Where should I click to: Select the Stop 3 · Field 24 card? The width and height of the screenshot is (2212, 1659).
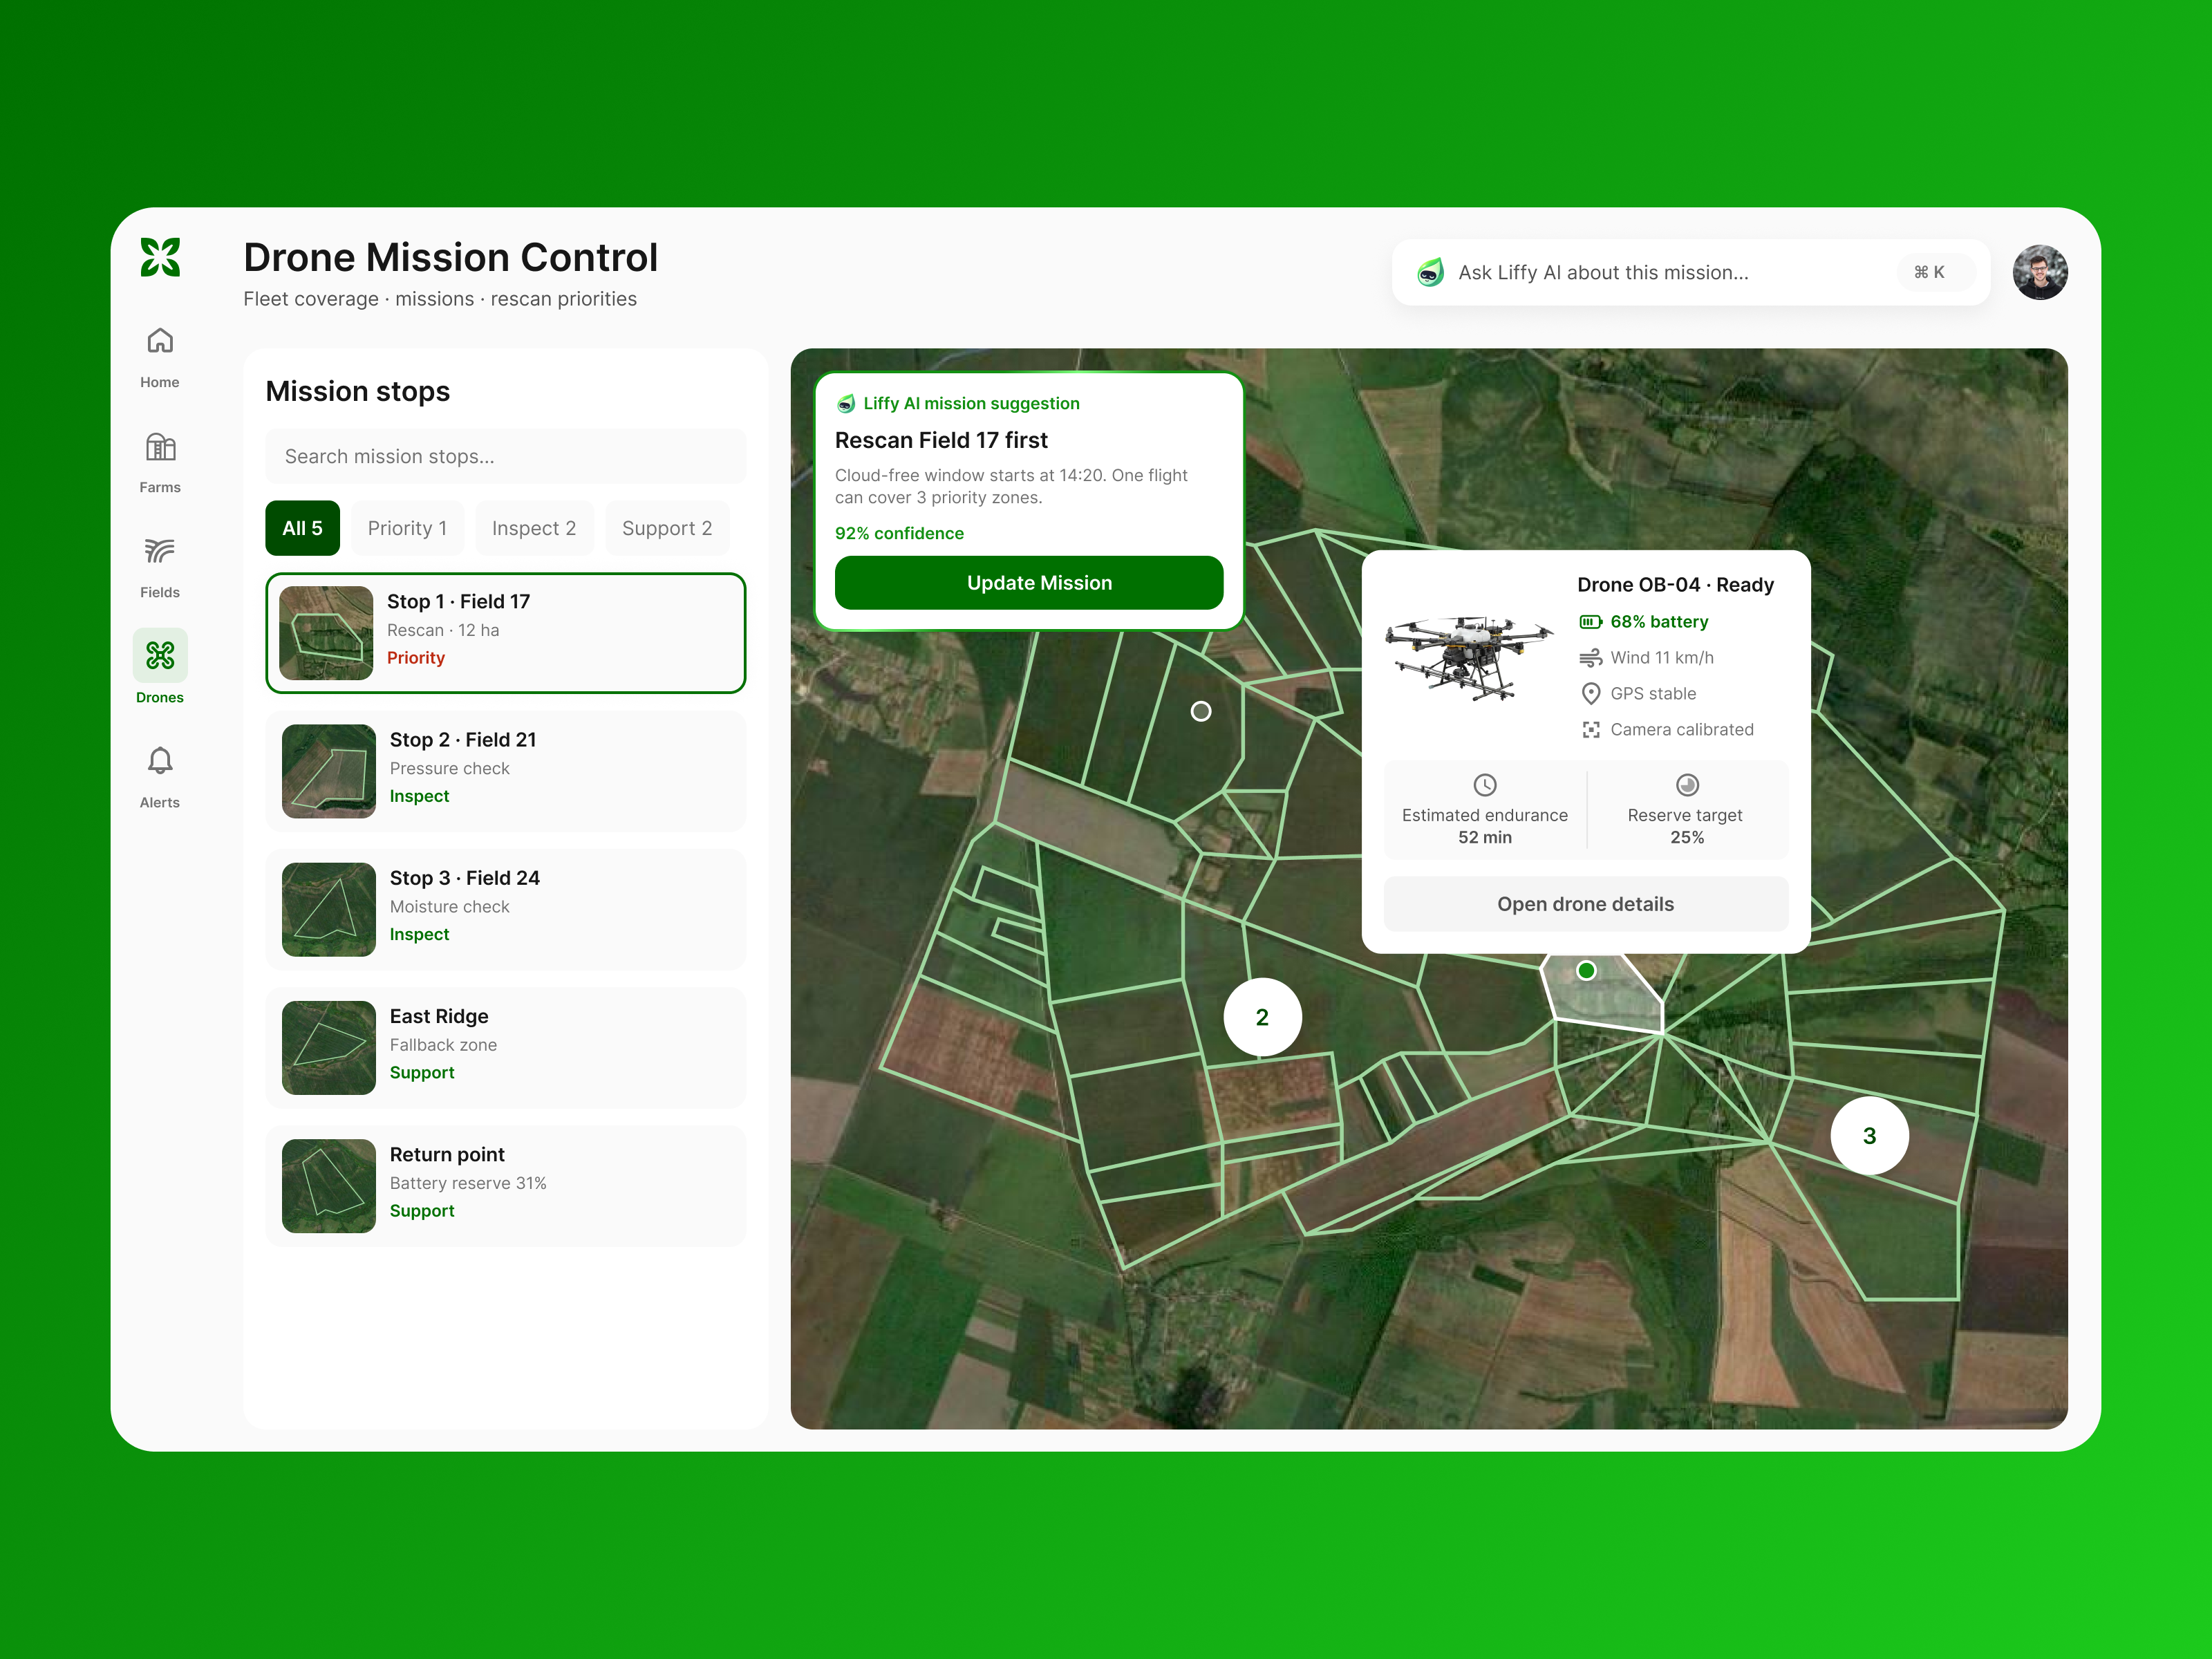coord(506,910)
